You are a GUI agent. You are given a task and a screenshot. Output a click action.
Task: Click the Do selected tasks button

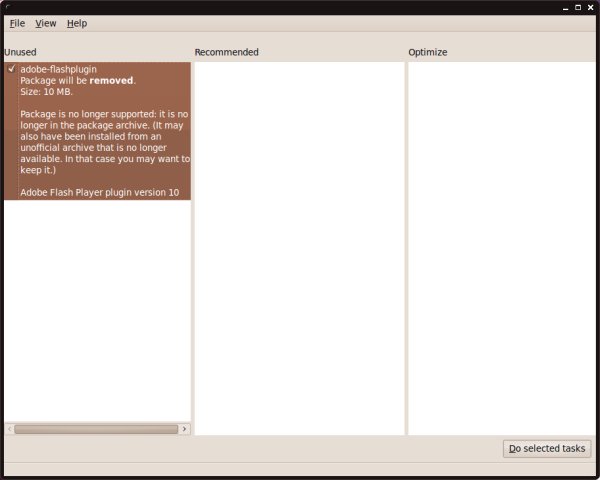click(547, 448)
